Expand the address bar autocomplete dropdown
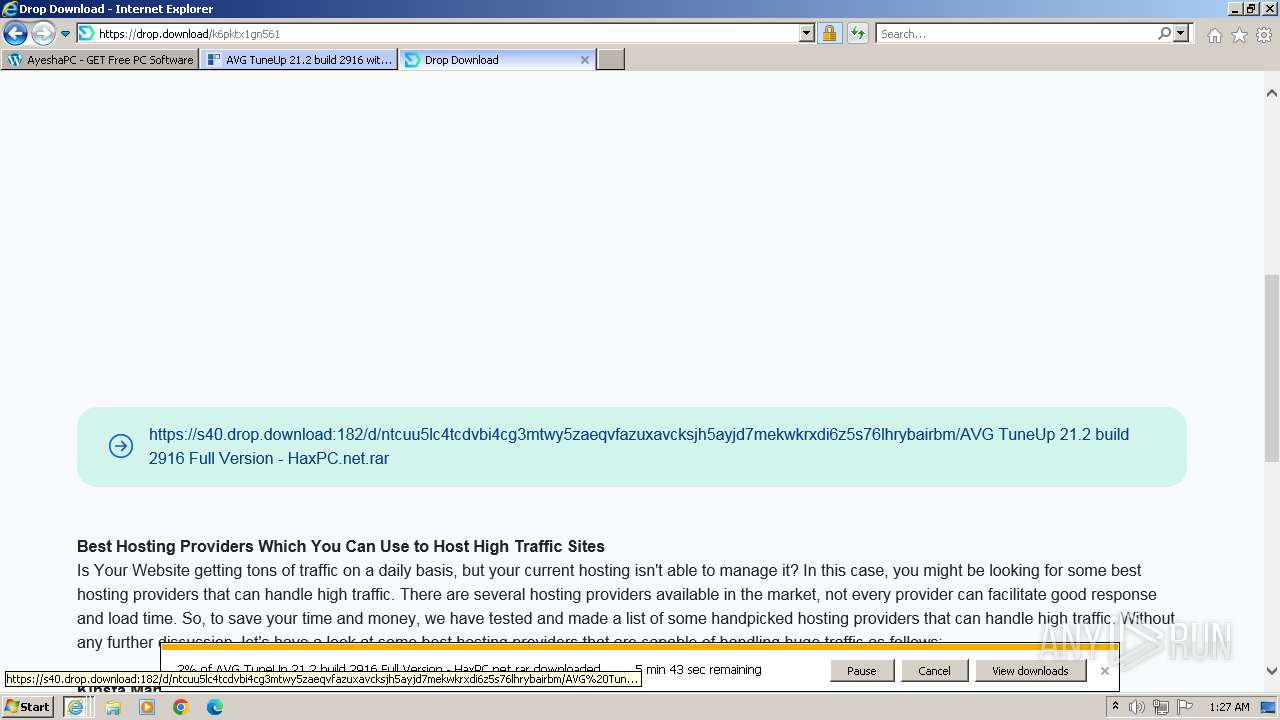This screenshot has height=720, width=1280. pos(807,33)
